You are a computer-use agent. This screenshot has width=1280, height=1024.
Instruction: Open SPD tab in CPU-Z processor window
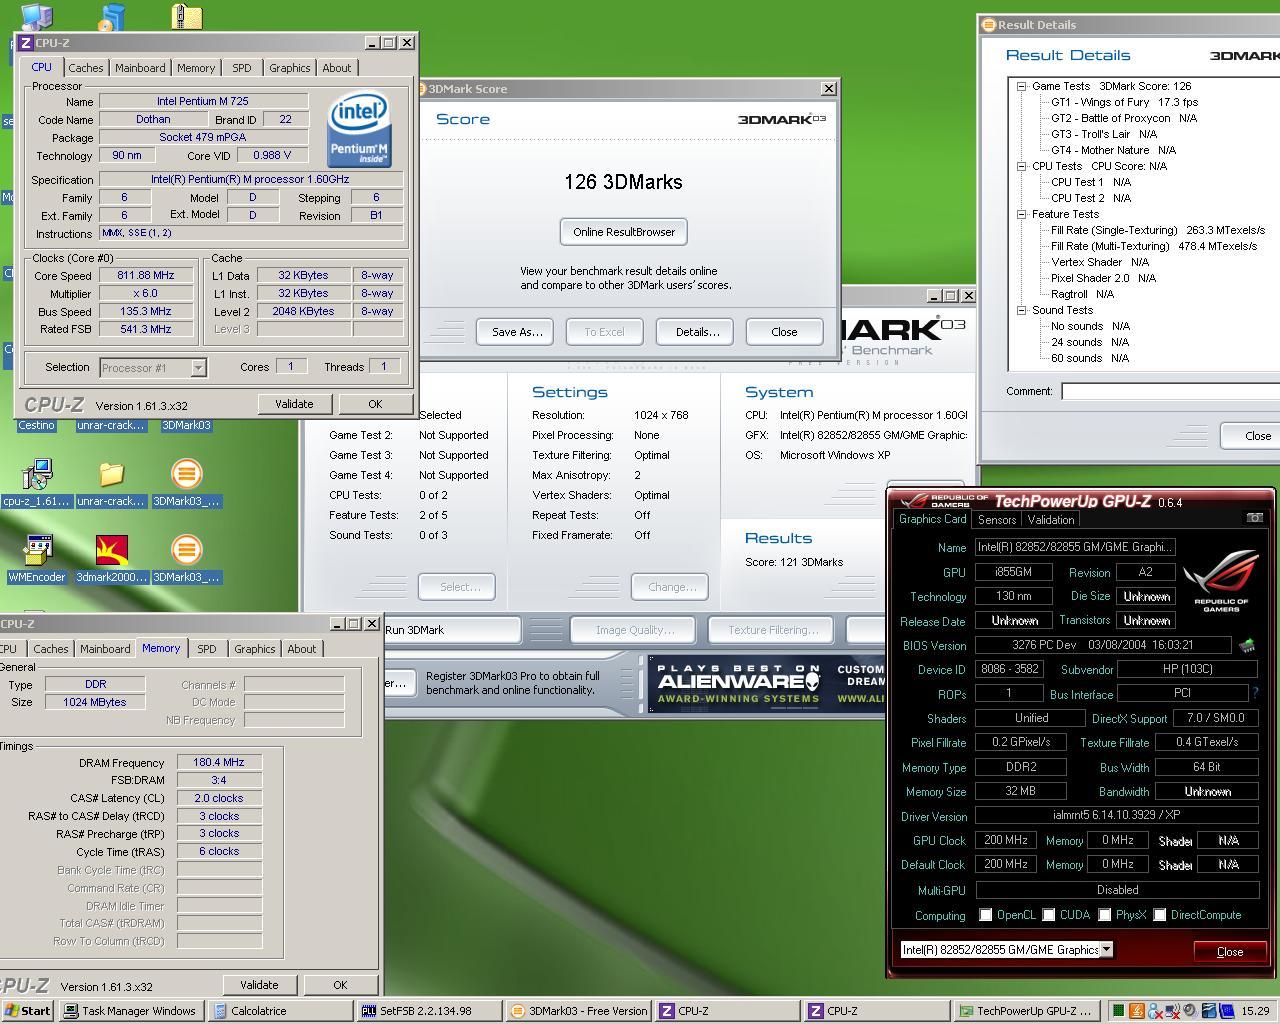[x=242, y=68]
